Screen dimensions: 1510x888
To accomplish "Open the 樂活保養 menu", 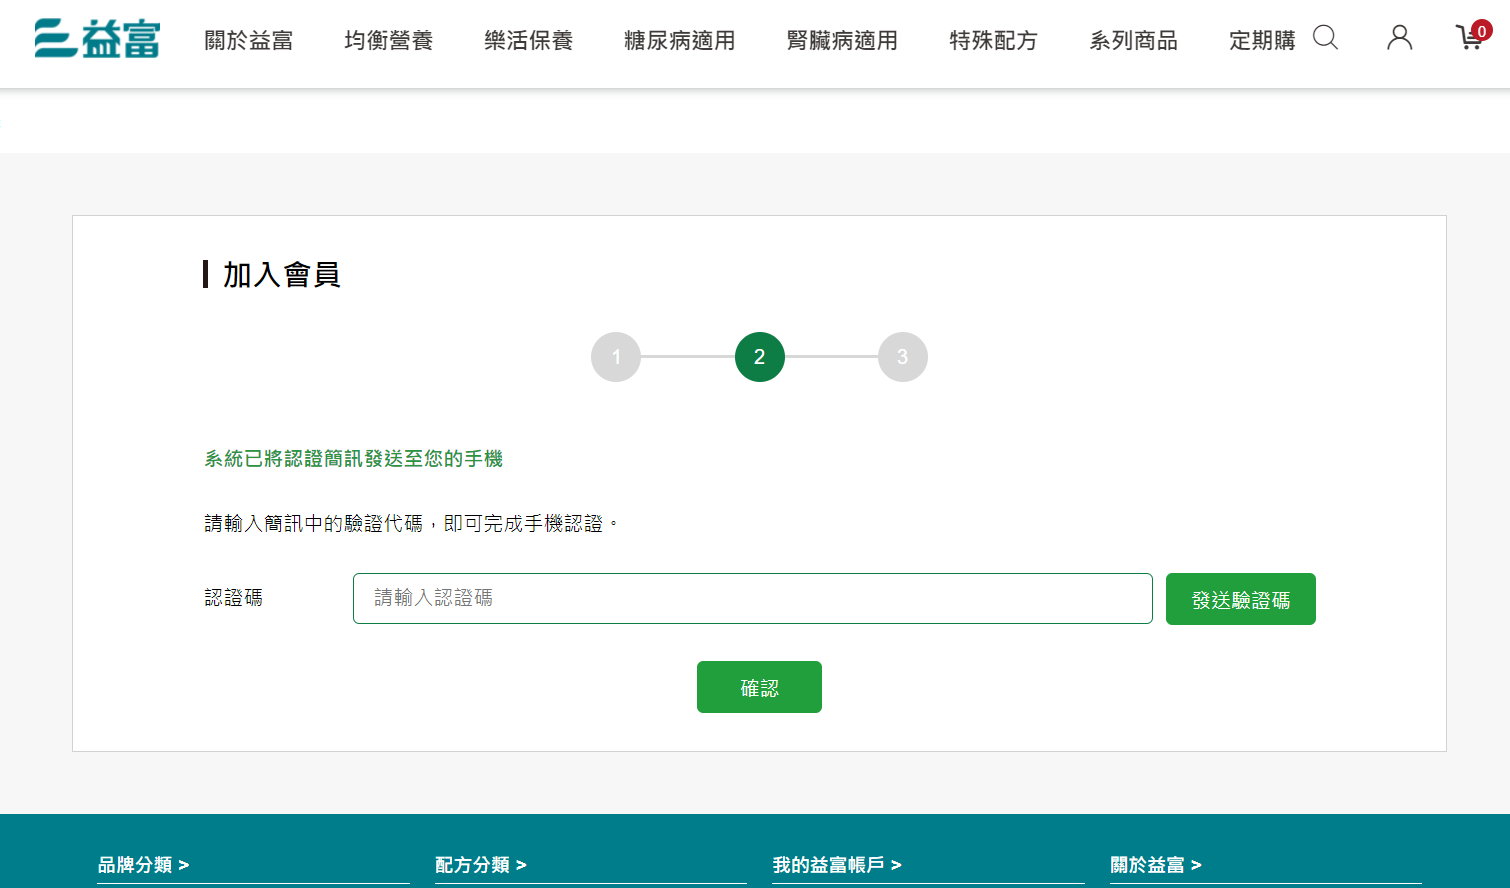I will (527, 41).
